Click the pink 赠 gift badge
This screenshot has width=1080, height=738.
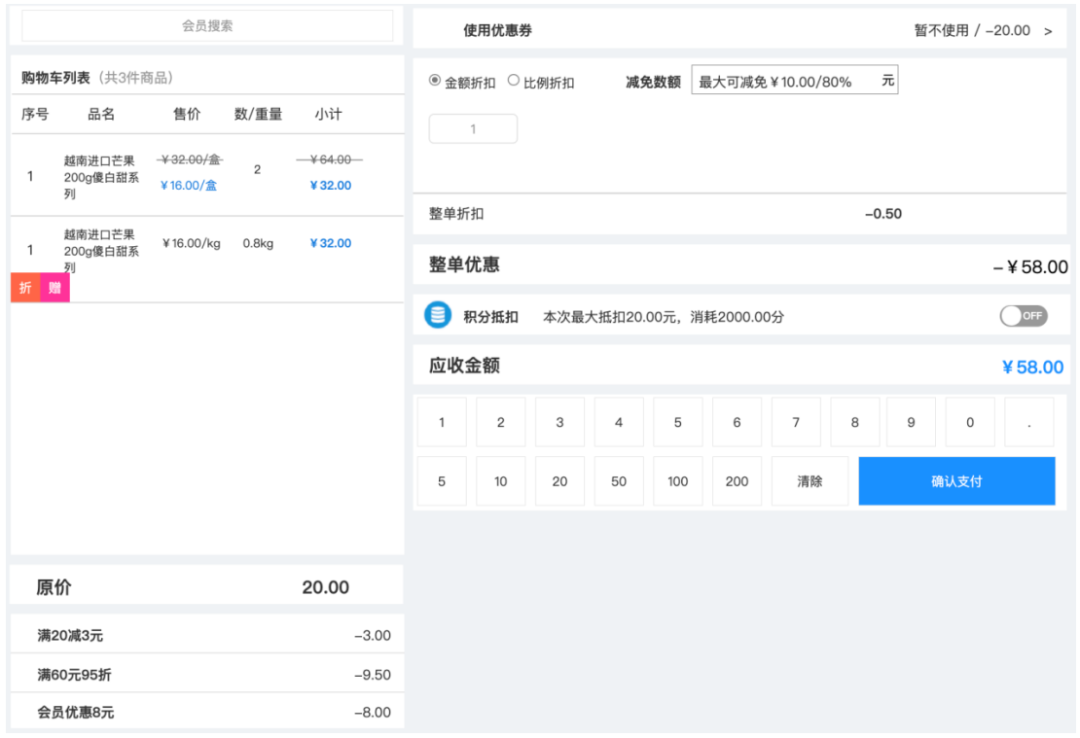[56, 288]
